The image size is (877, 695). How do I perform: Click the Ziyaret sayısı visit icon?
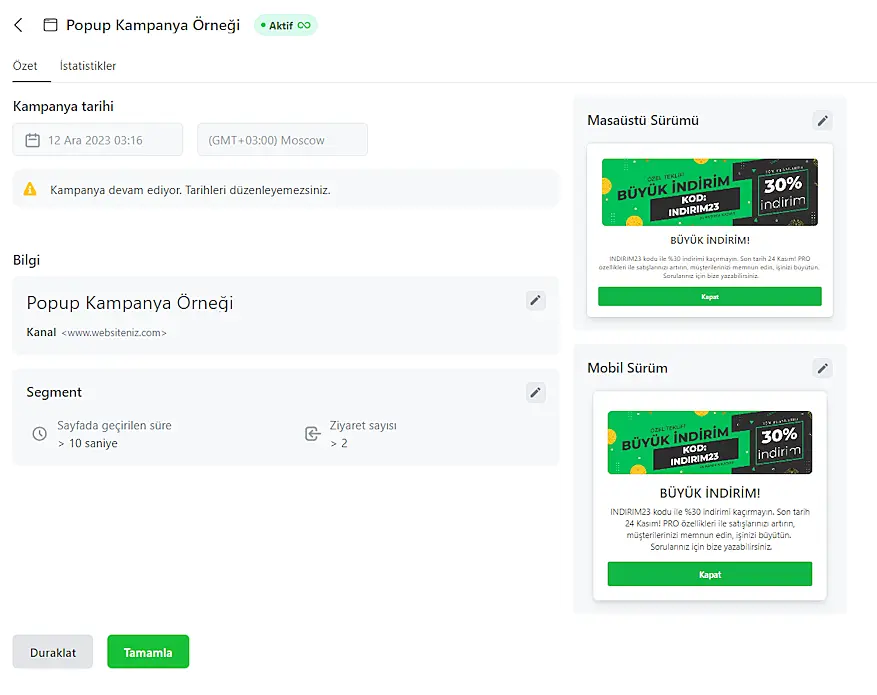[x=312, y=434]
